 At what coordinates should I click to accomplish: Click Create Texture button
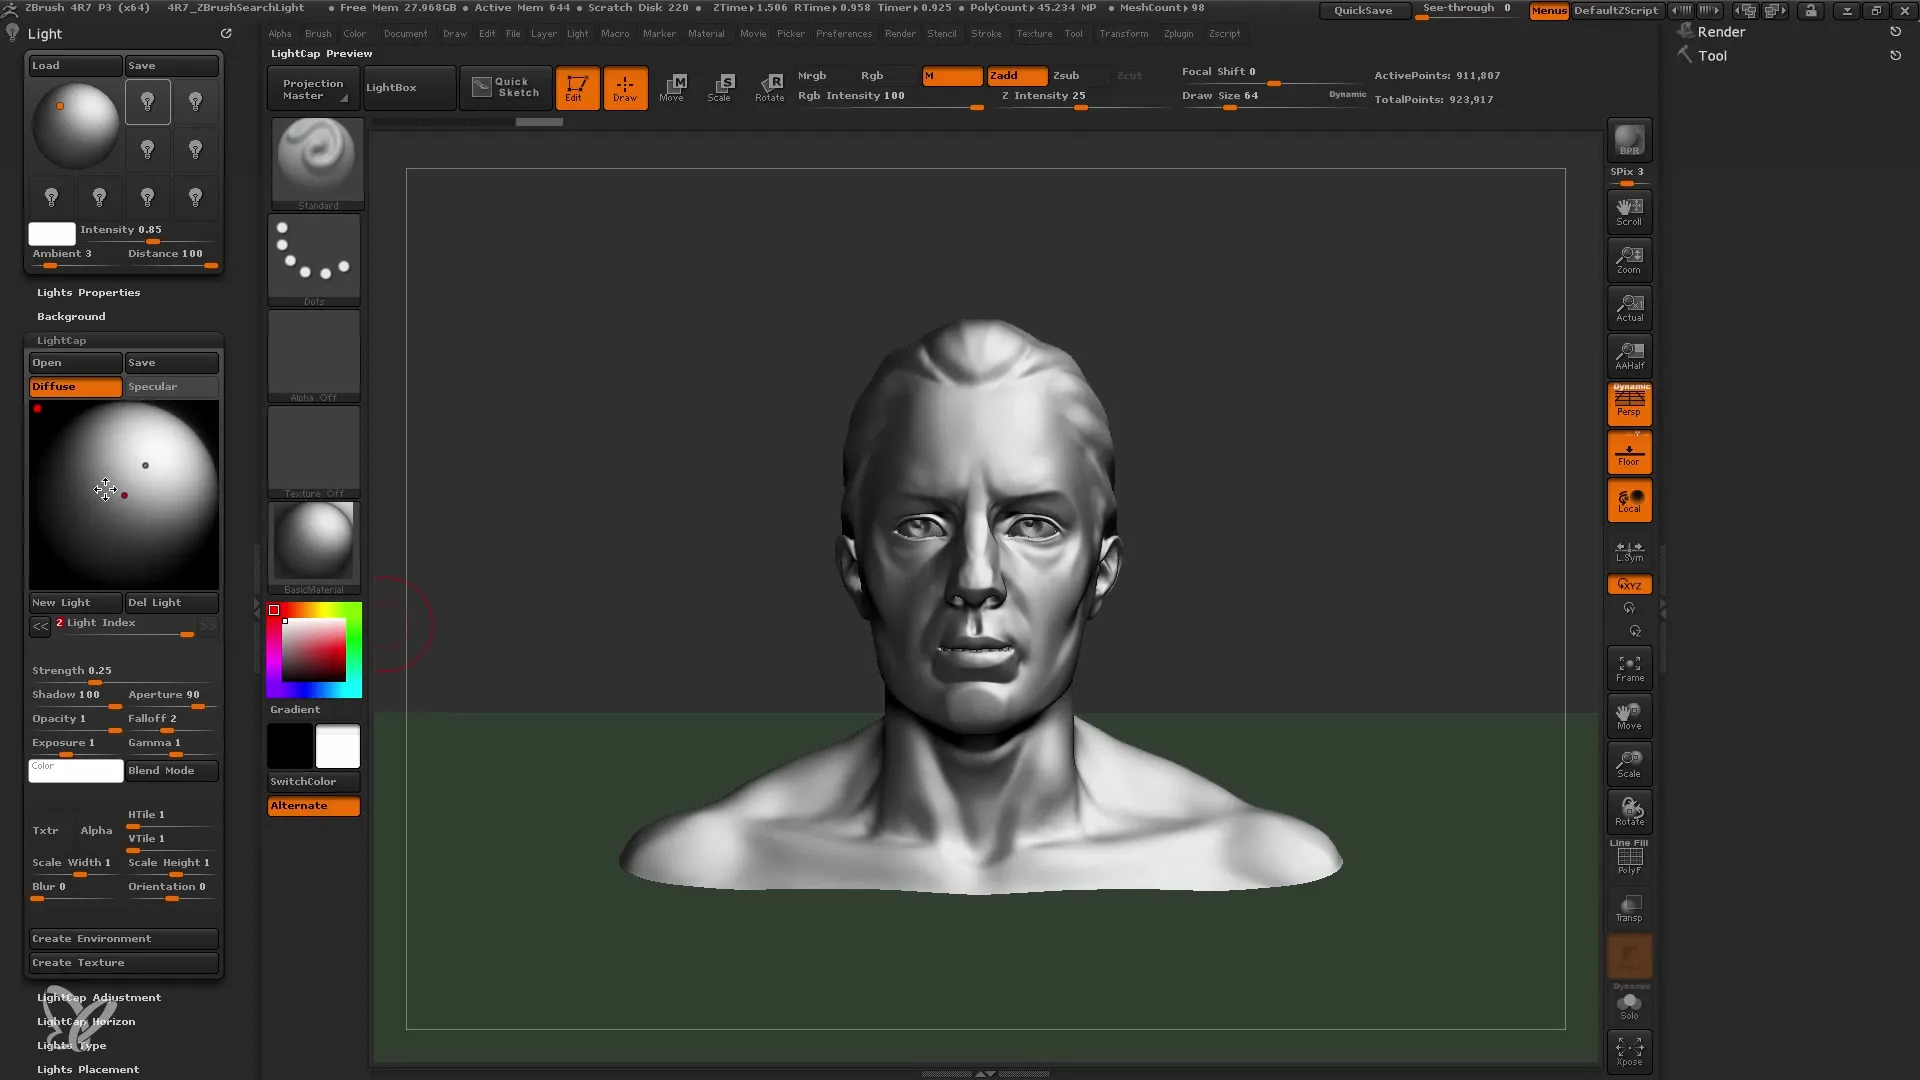pos(123,962)
